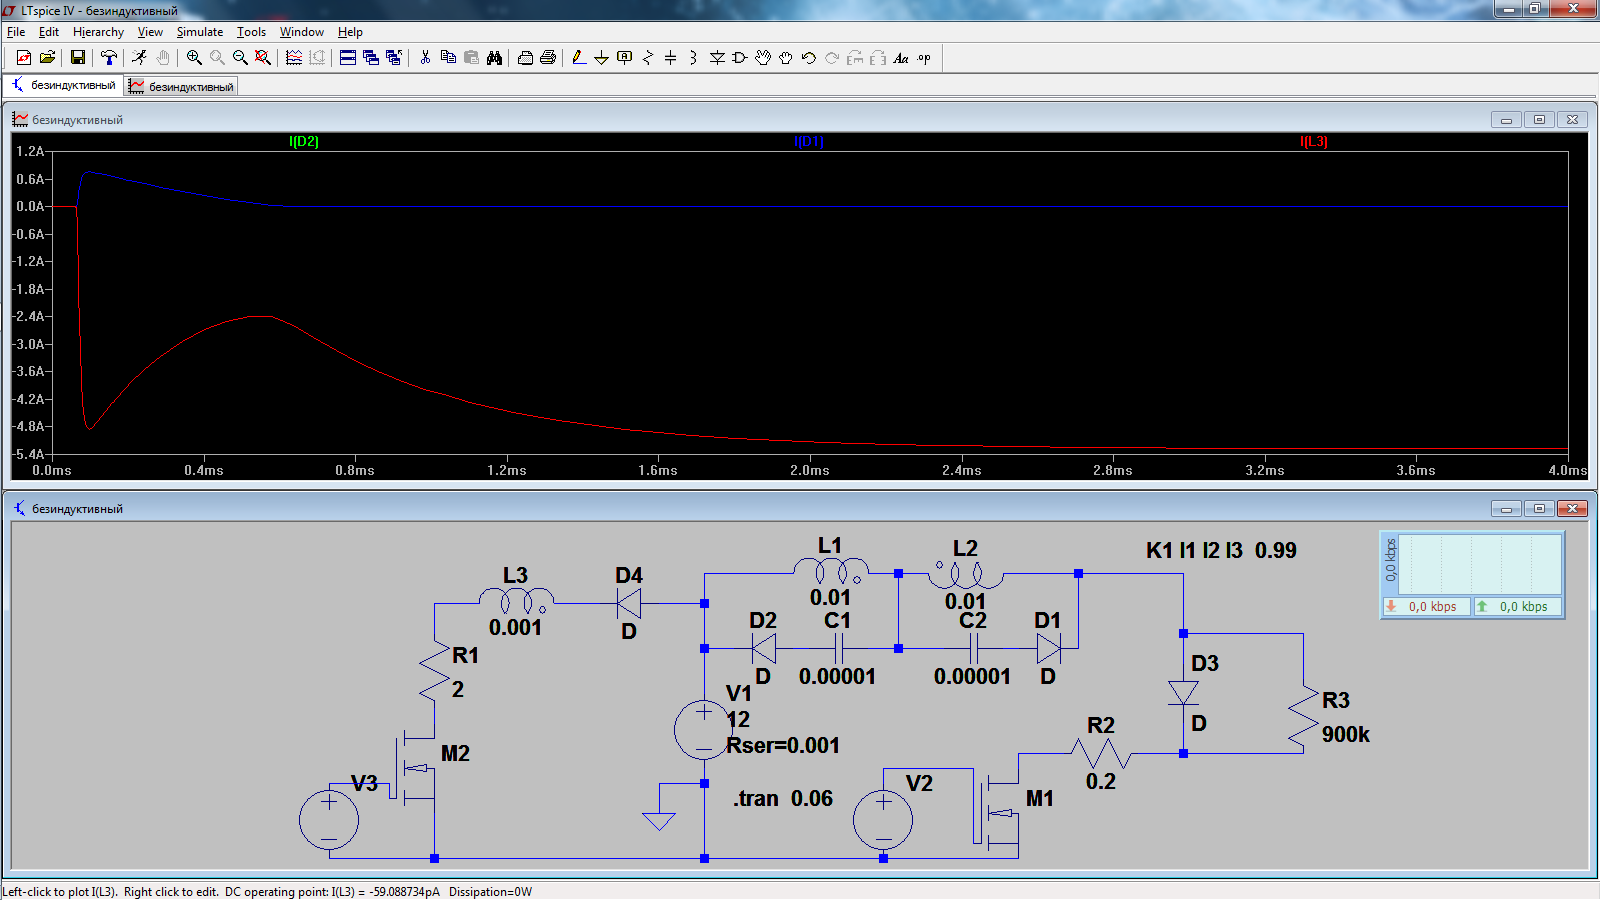1600x900 pixels.
Task: Click the Save file toolbar icon
Action: click(x=77, y=58)
